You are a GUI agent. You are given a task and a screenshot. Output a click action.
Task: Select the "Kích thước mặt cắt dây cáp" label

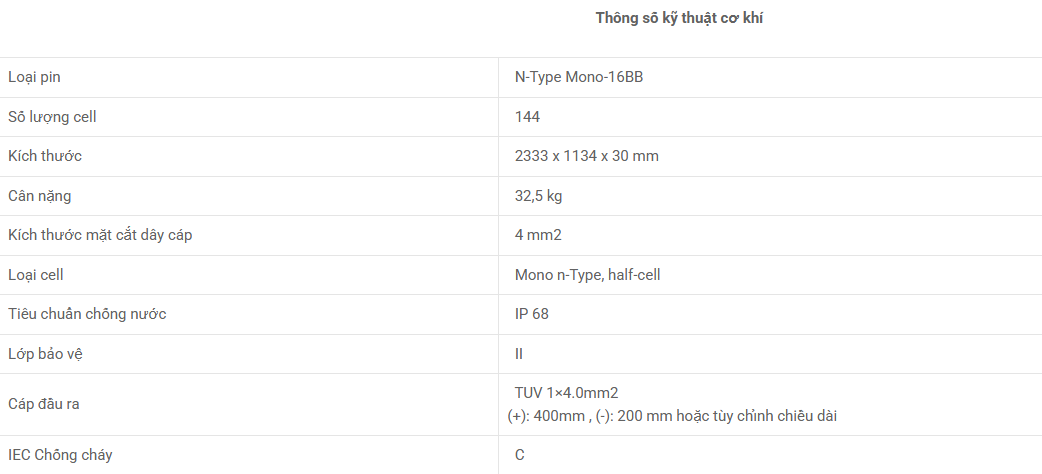pyautogui.click(x=100, y=235)
